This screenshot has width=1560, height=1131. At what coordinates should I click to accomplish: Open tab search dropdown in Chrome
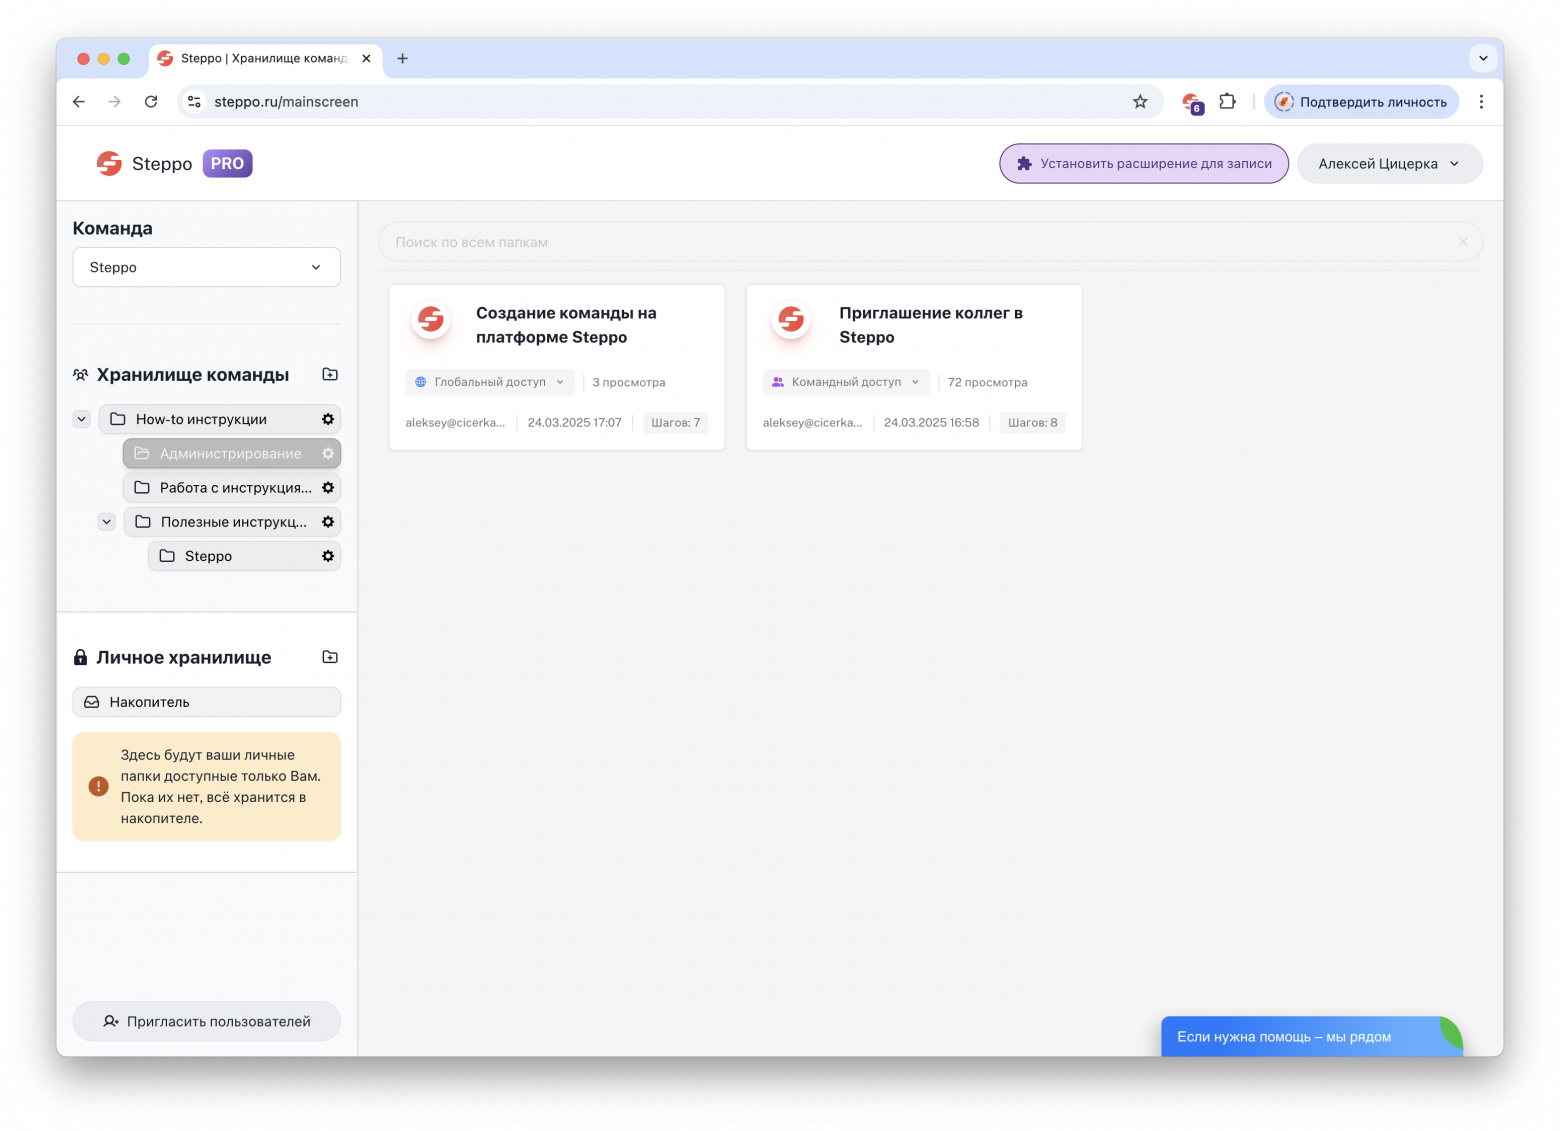click(x=1483, y=58)
